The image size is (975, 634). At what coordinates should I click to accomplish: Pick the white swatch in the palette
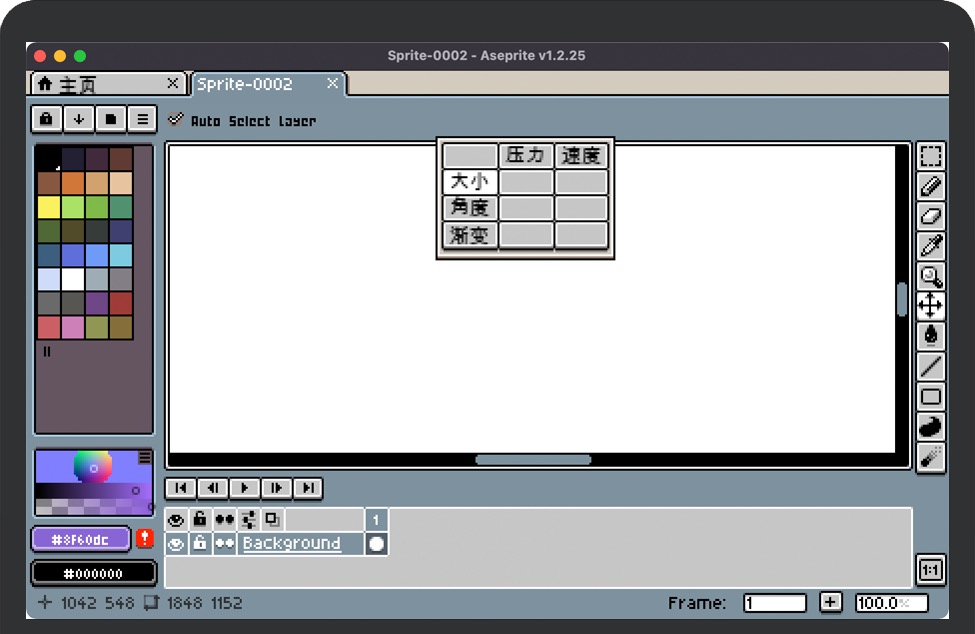[x=73, y=279]
